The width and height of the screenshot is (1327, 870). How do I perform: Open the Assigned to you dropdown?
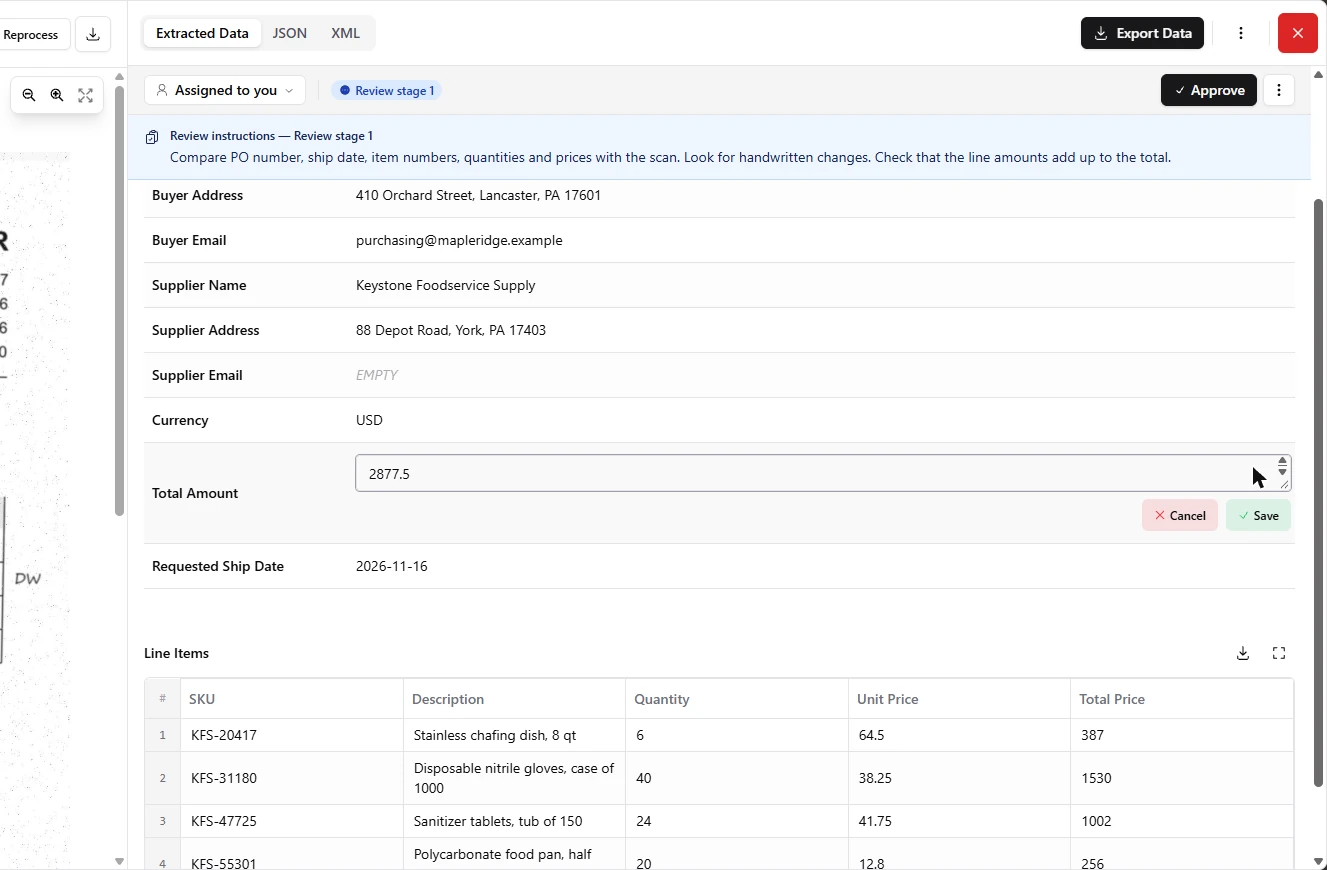[x=225, y=90]
